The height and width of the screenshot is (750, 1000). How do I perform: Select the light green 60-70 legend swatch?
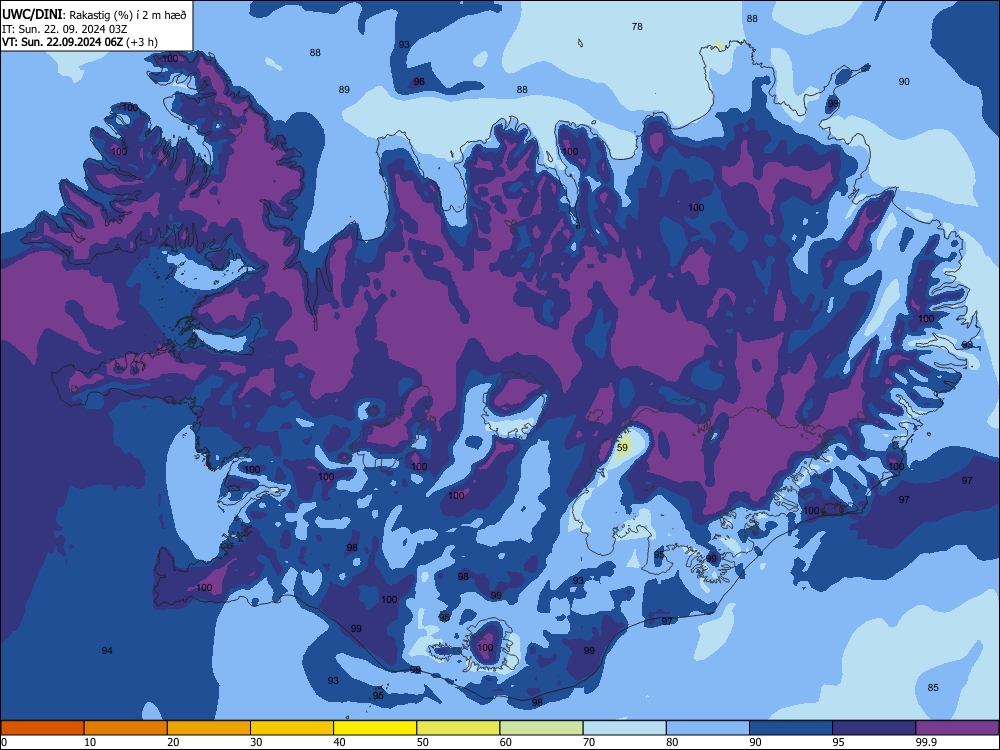pos(541,728)
